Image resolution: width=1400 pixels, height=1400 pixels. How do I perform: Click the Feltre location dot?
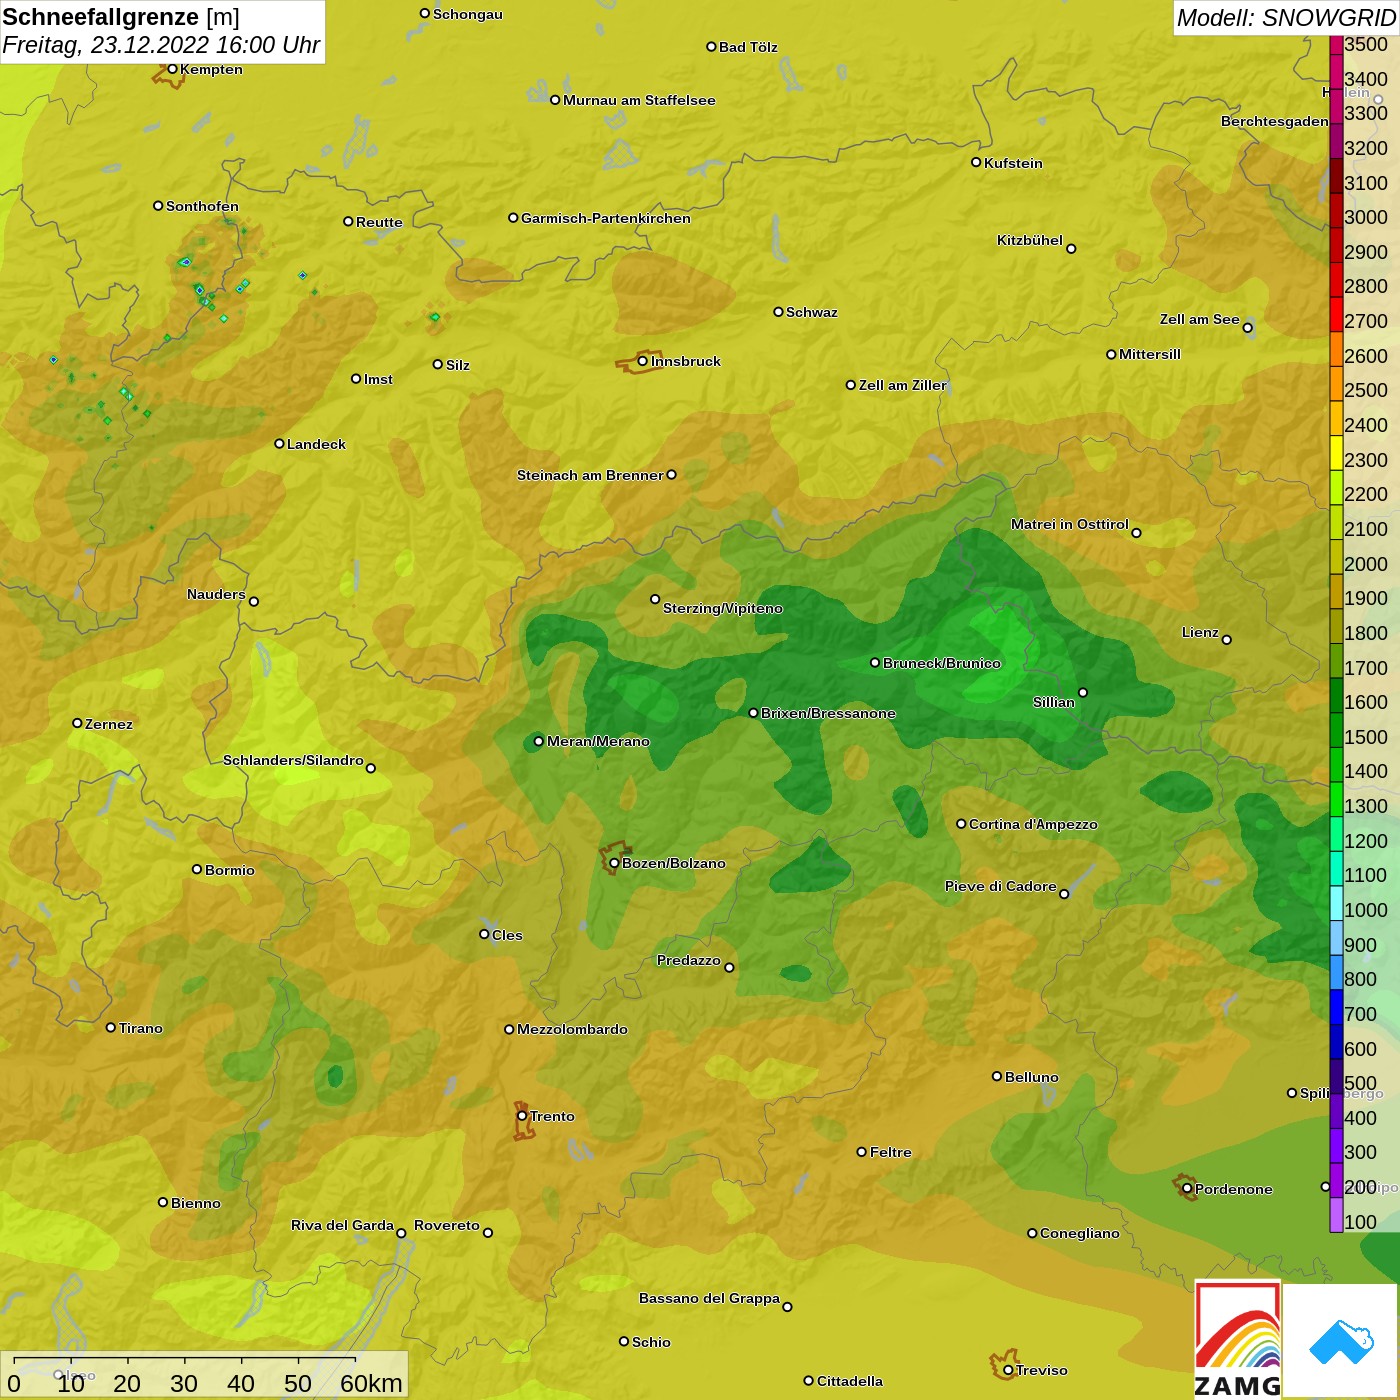pos(862,1152)
